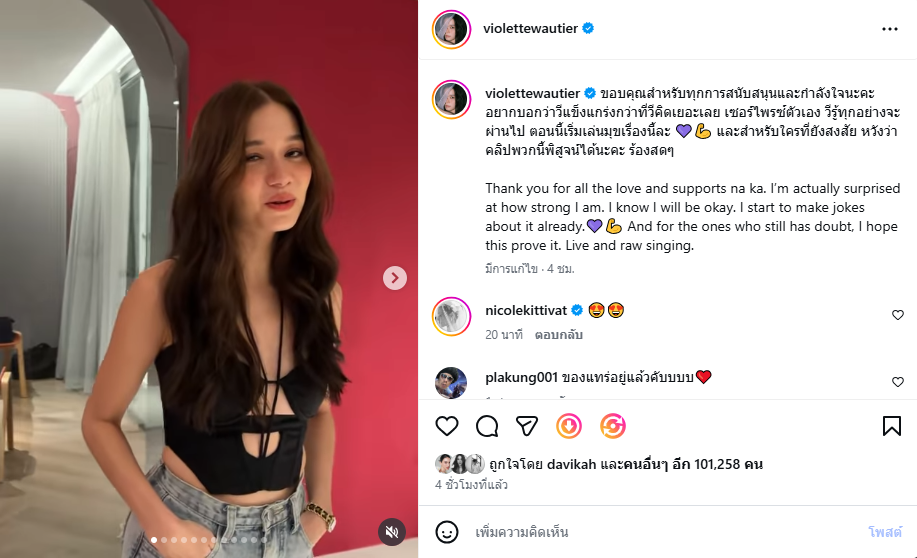Like nicolekittivat's comment
The height and width of the screenshot is (558, 917).
pos(897,315)
